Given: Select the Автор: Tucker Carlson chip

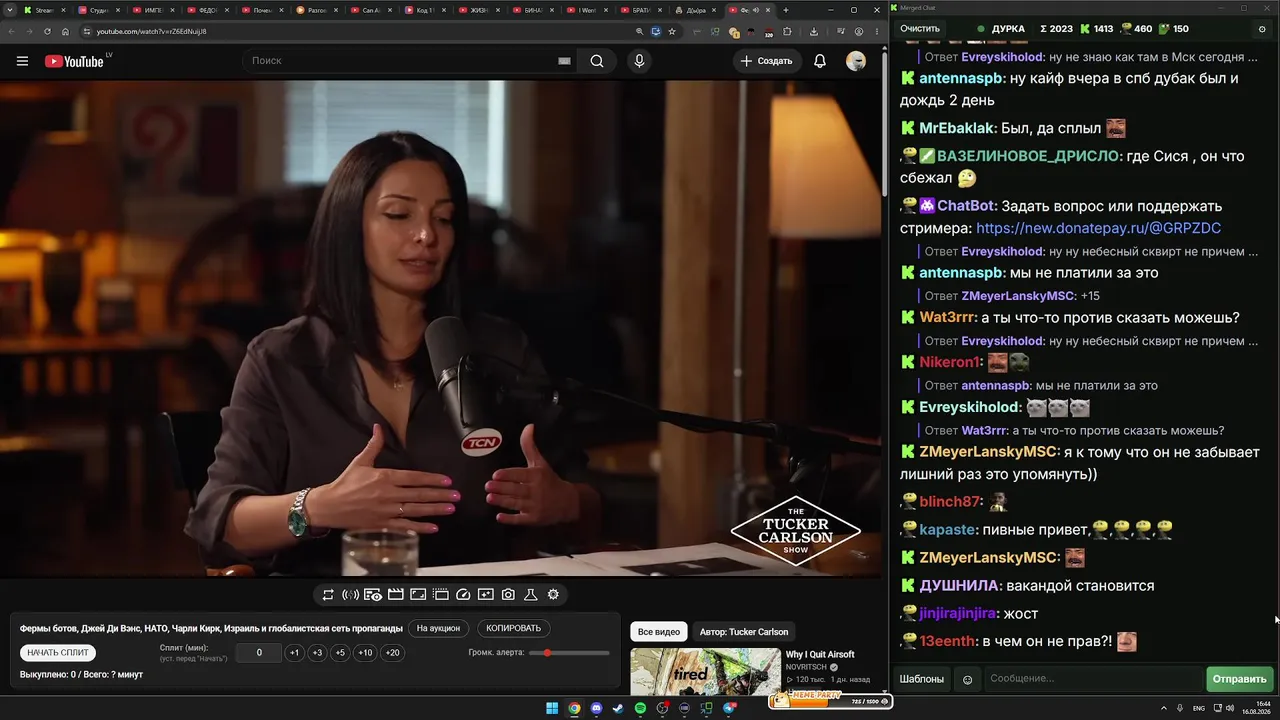Looking at the screenshot, I should [744, 632].
